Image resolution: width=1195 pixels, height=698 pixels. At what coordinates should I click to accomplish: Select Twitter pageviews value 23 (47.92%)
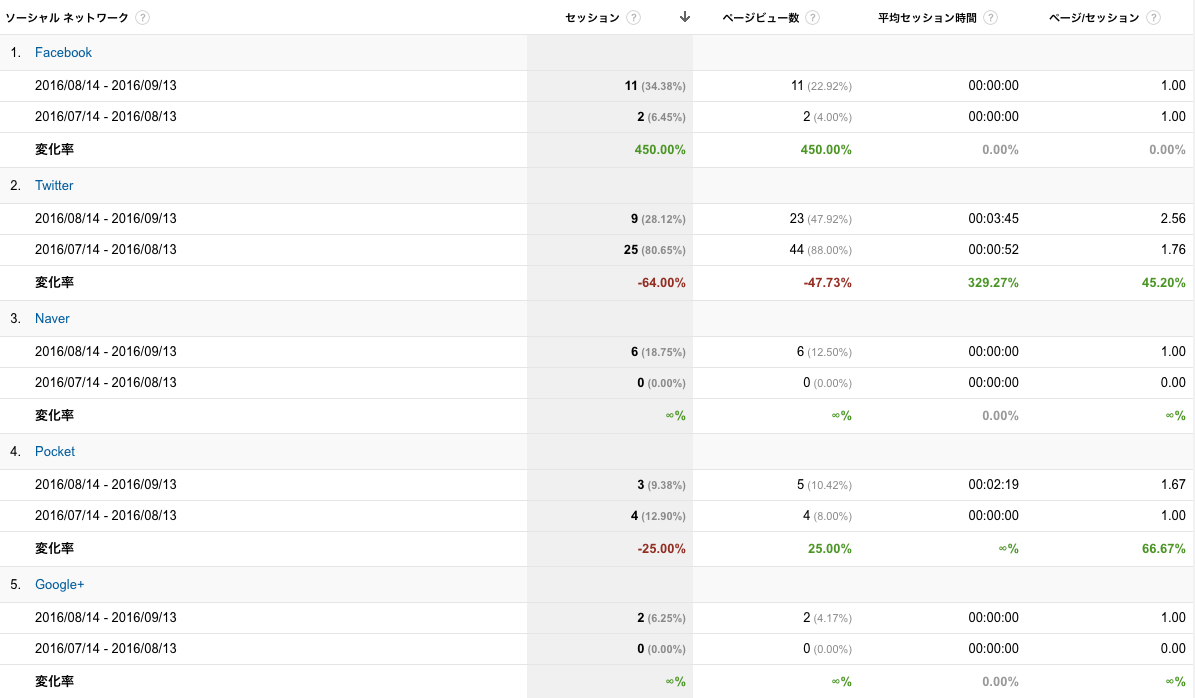click(821, 219)
